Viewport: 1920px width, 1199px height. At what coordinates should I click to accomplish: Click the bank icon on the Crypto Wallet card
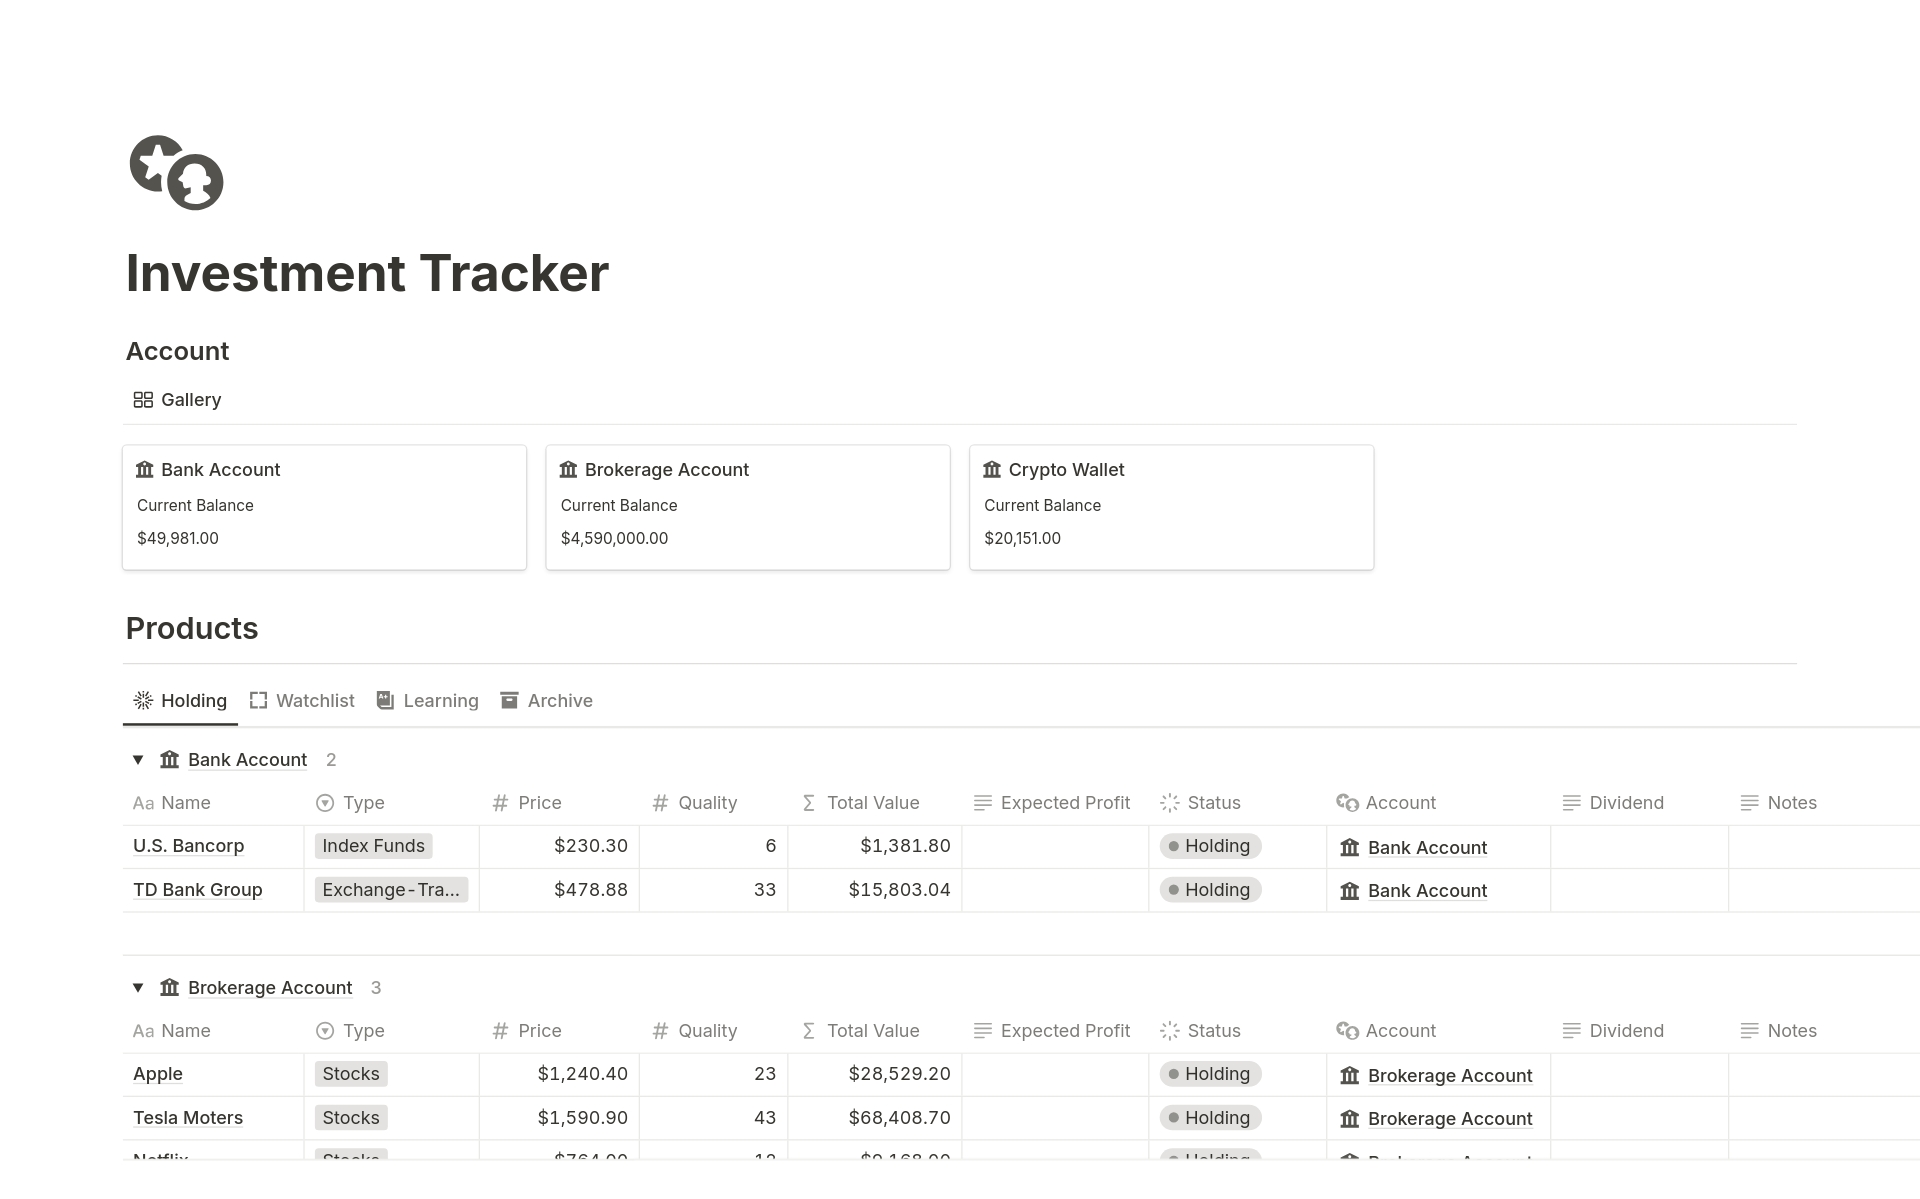[992, 470]
